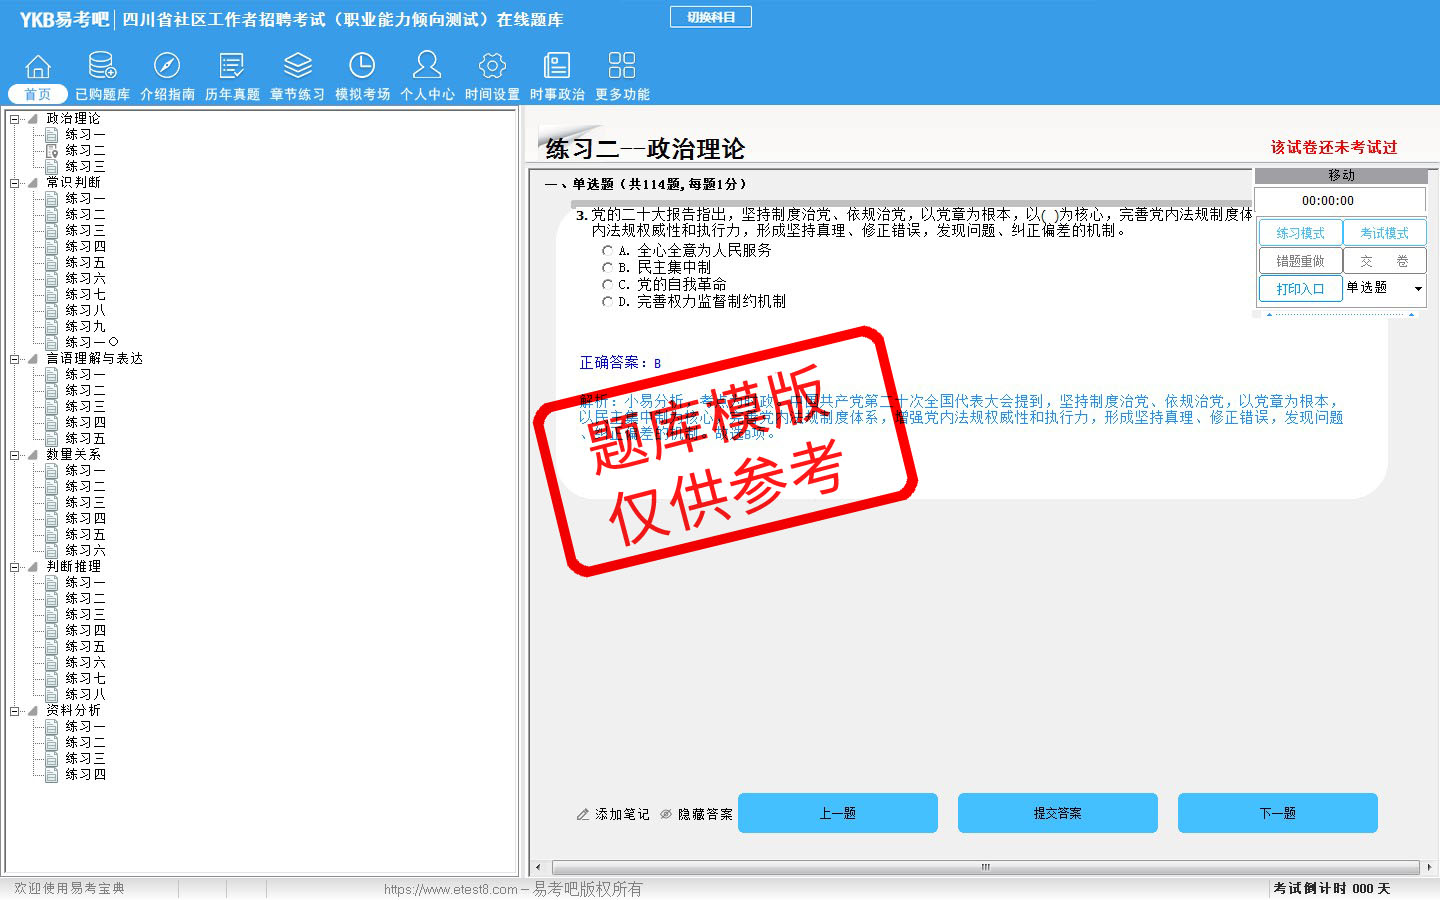Image resolution: width=1440 pixels, height=900 pixels.
Task: Open 政治理论 练习二 document icon
Action: point(52,150)
